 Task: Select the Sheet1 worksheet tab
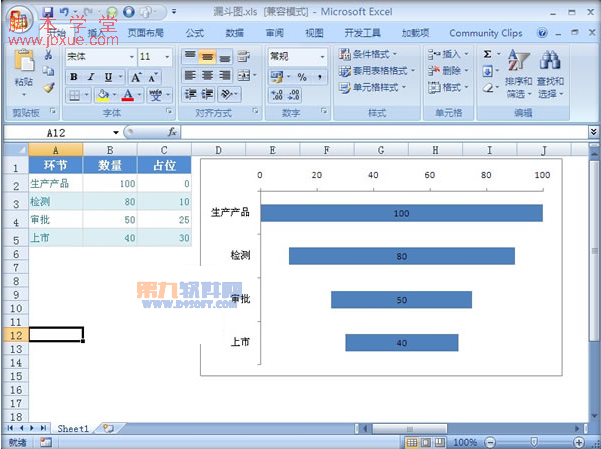[x=73, y=429]
